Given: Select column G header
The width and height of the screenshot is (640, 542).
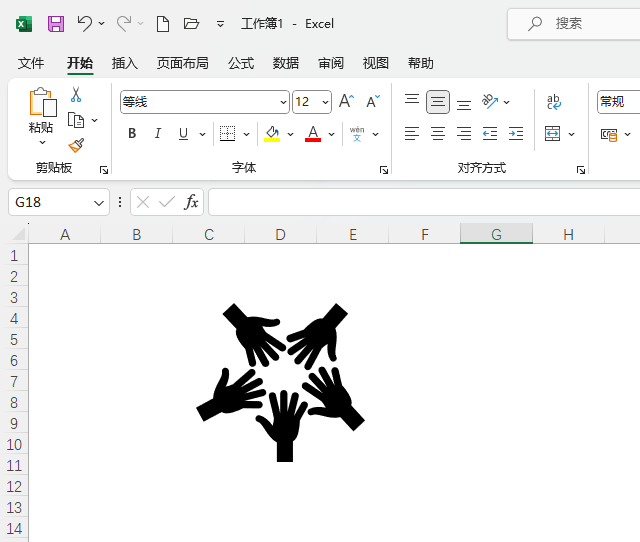Looking at the screenshot, I should (496, 234).
